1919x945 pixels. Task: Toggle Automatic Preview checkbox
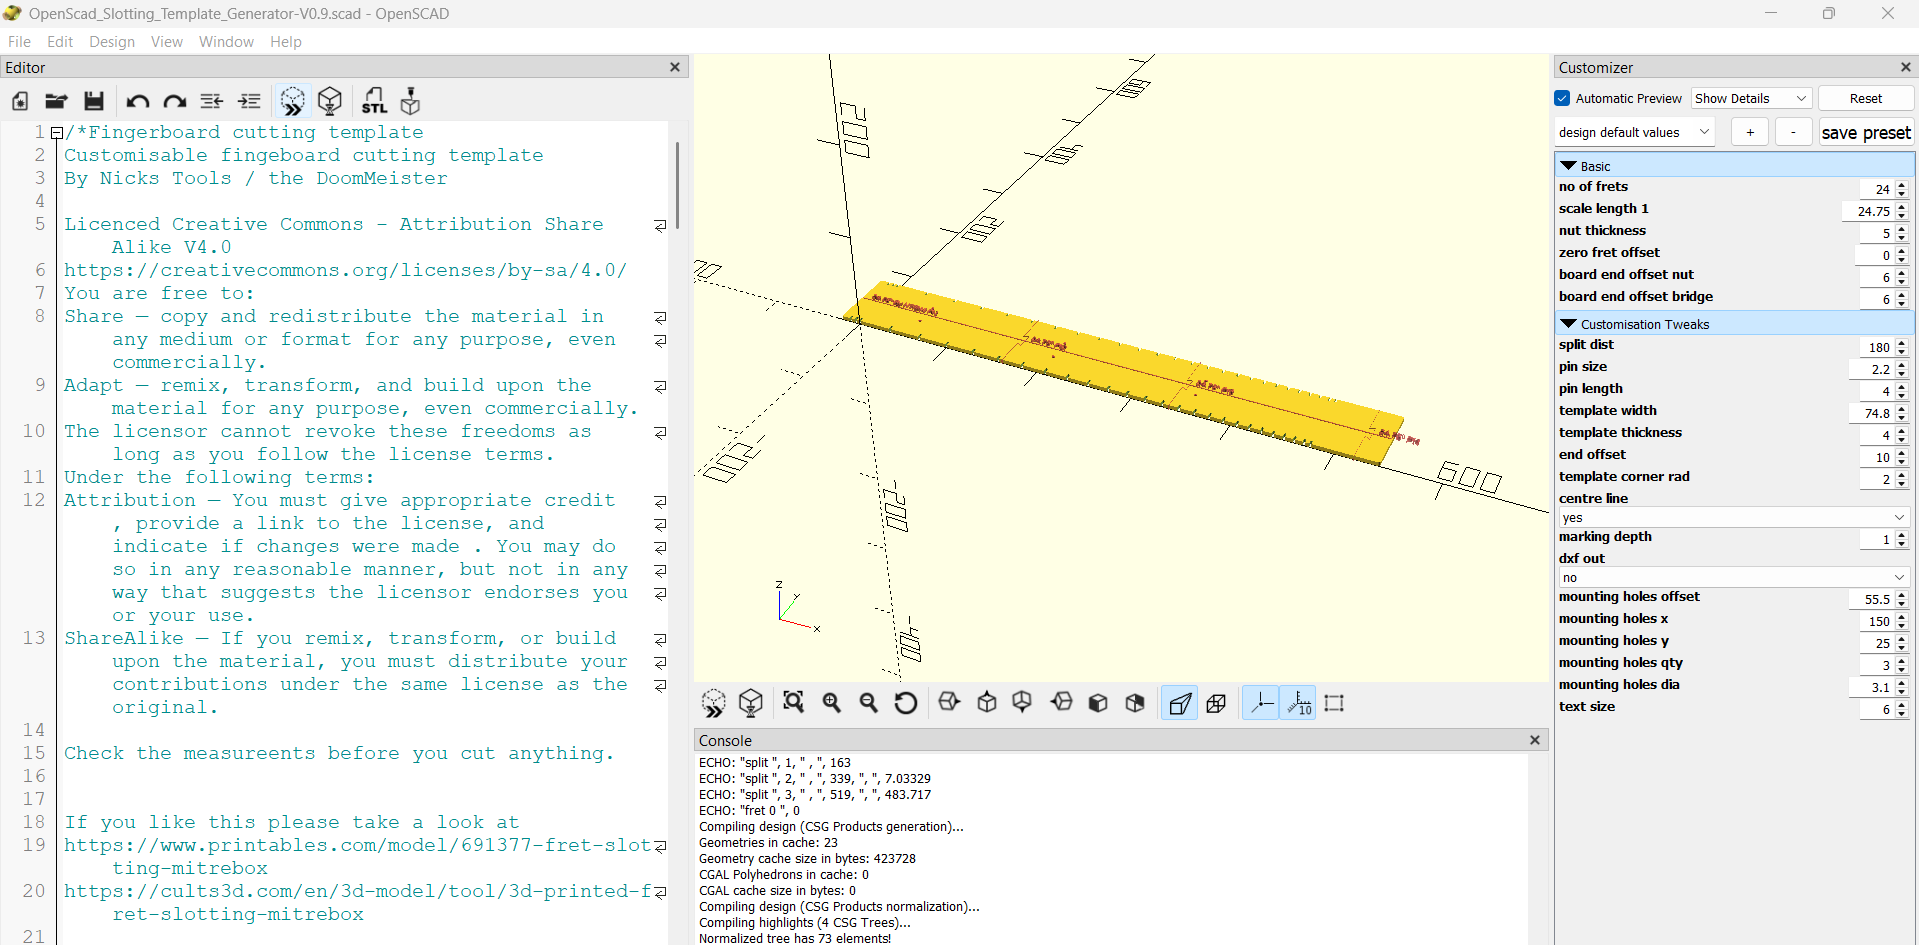pyautogui.click(x=1563, y=98)
